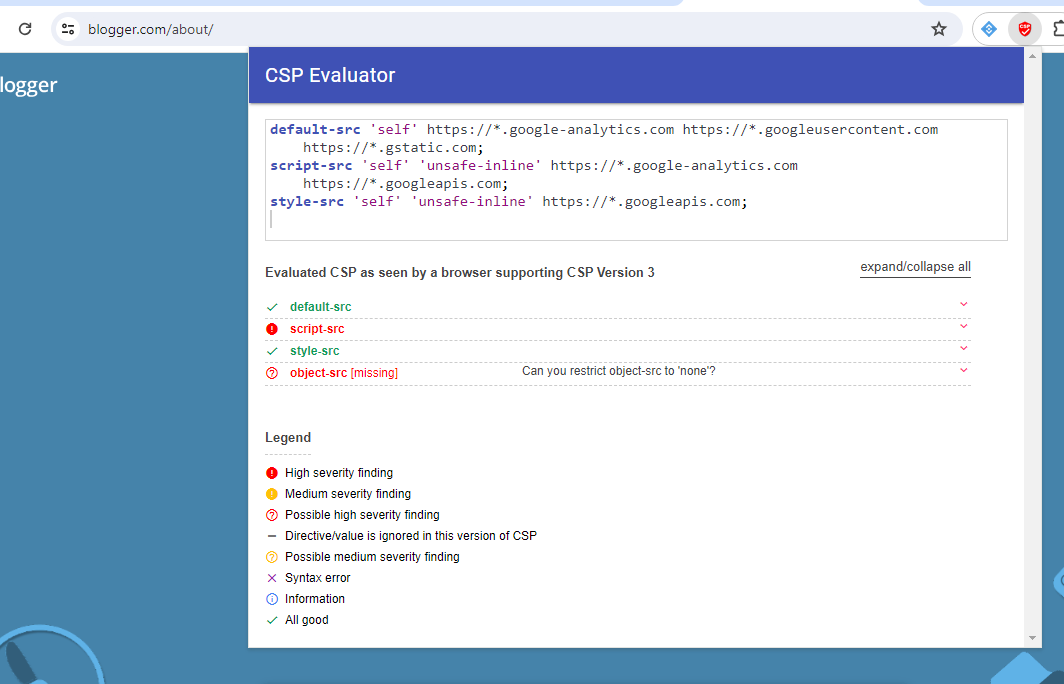
Task: Open the blue CSP Evaluator extension icon
Action: click(986, 29)
